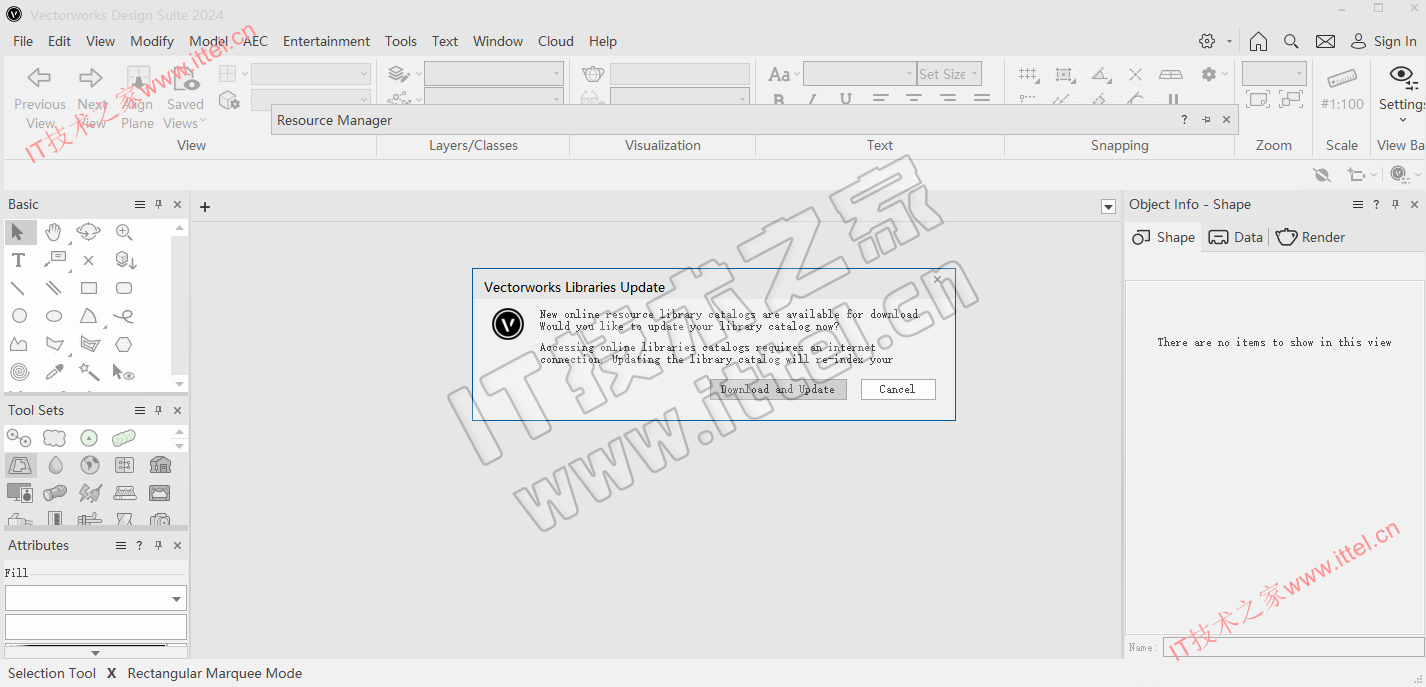The width and height of the screenshot is (1426, 687).
Task: Open the Entertainment menu
Action: 326,41
